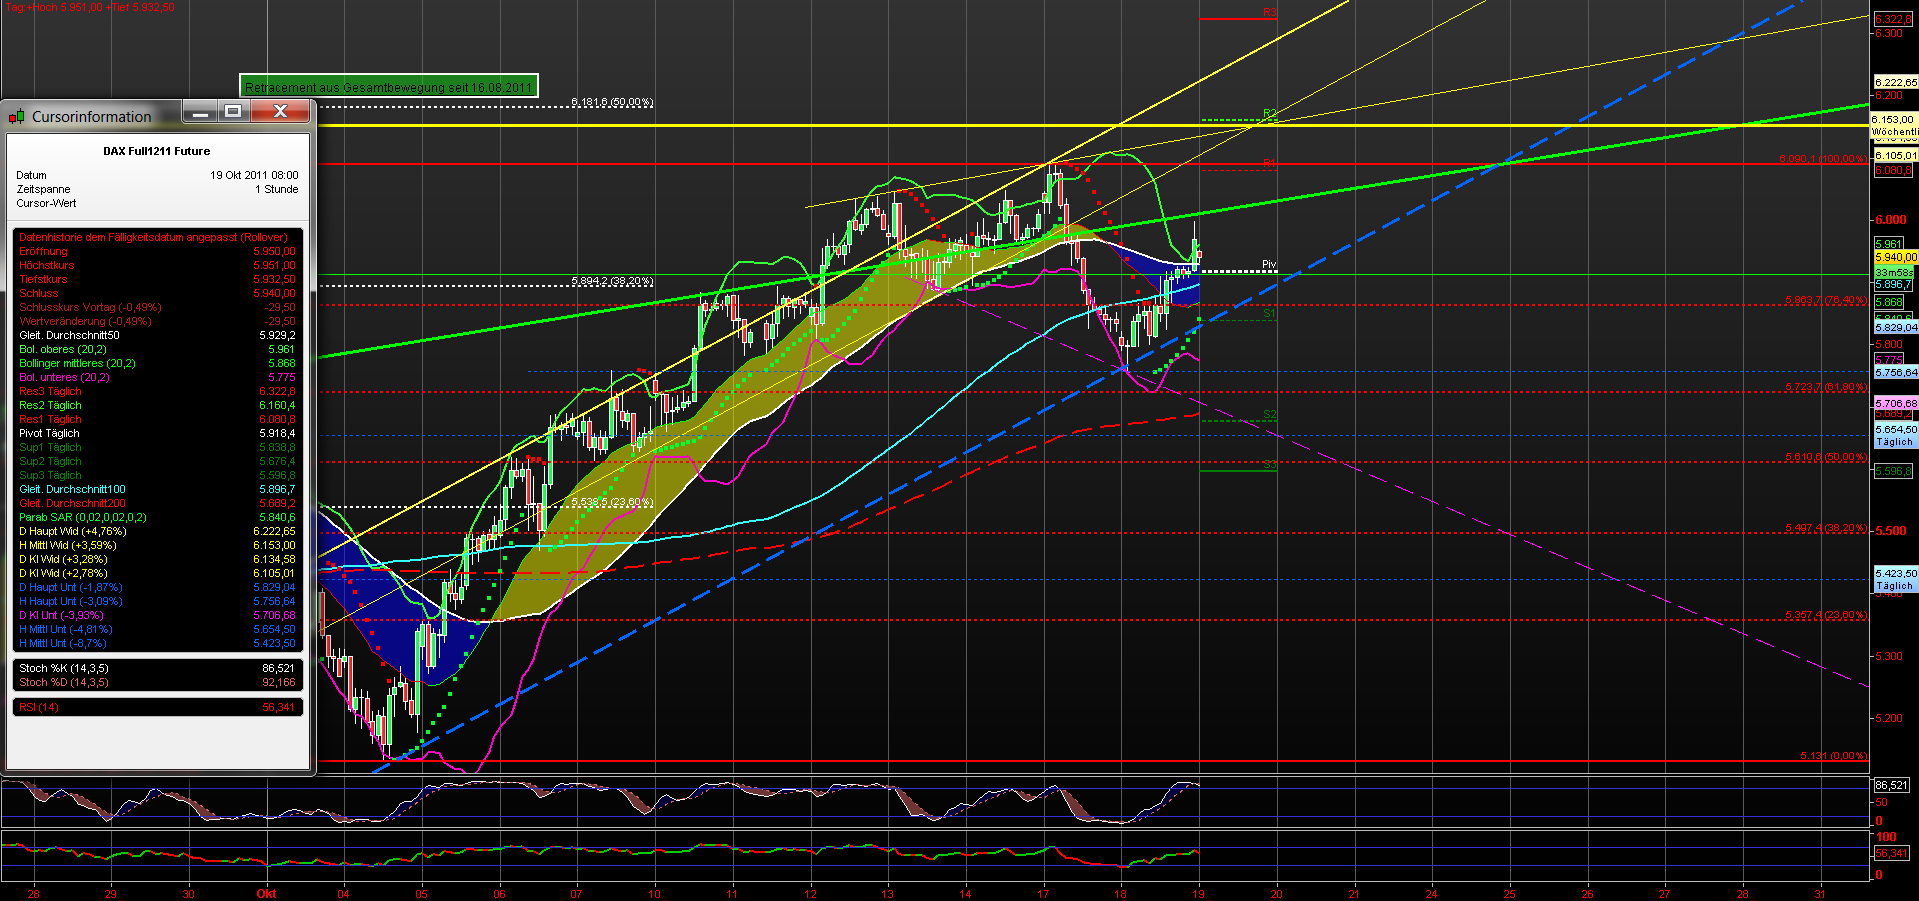
Task: Click the candlestick icon in Cursorinformation title bar
Action: coord(16,116)
